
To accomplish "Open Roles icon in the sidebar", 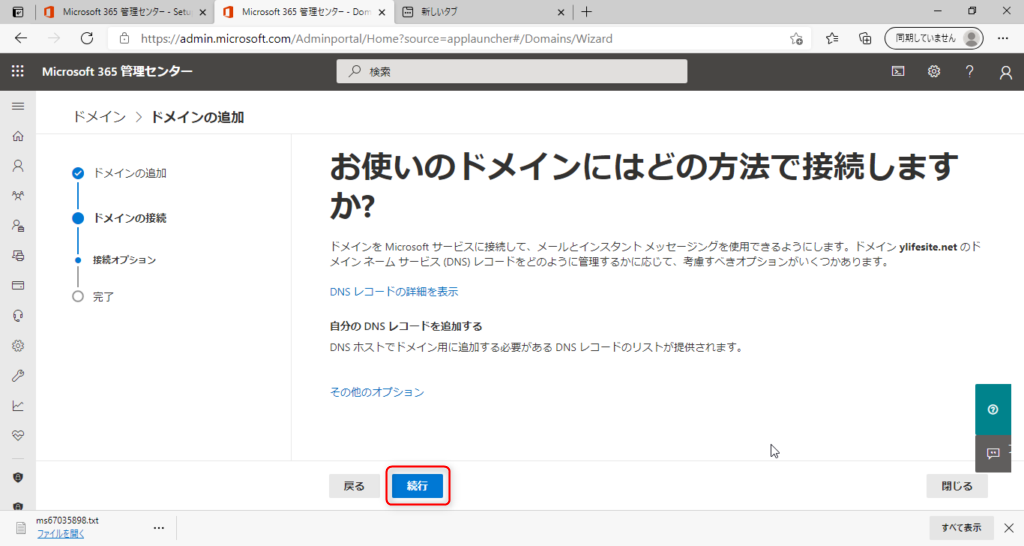I will [18, 226].
